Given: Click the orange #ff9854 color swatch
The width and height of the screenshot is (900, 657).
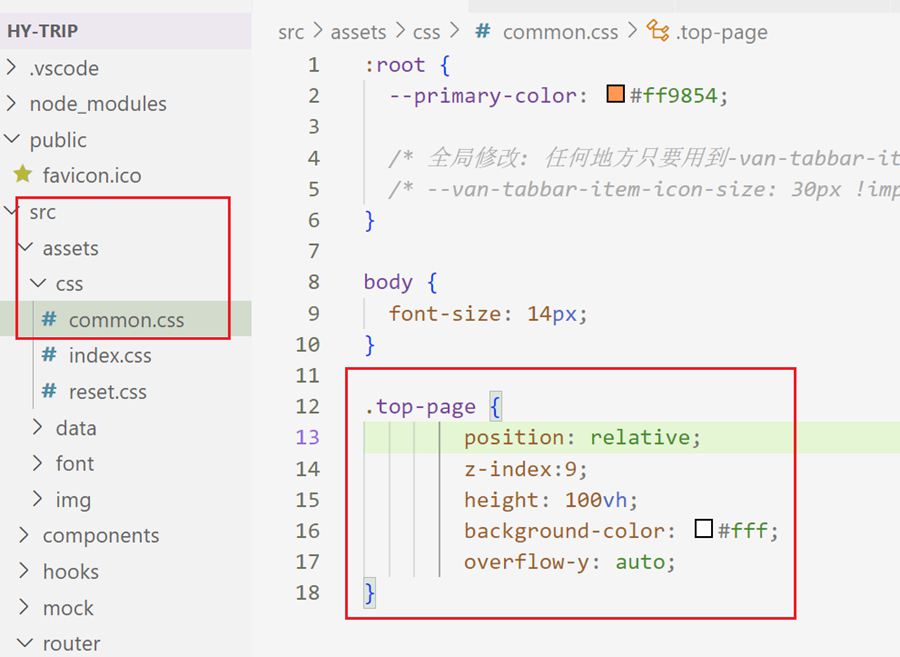Looking at the screenshot, I should click(x=616, y=96).
